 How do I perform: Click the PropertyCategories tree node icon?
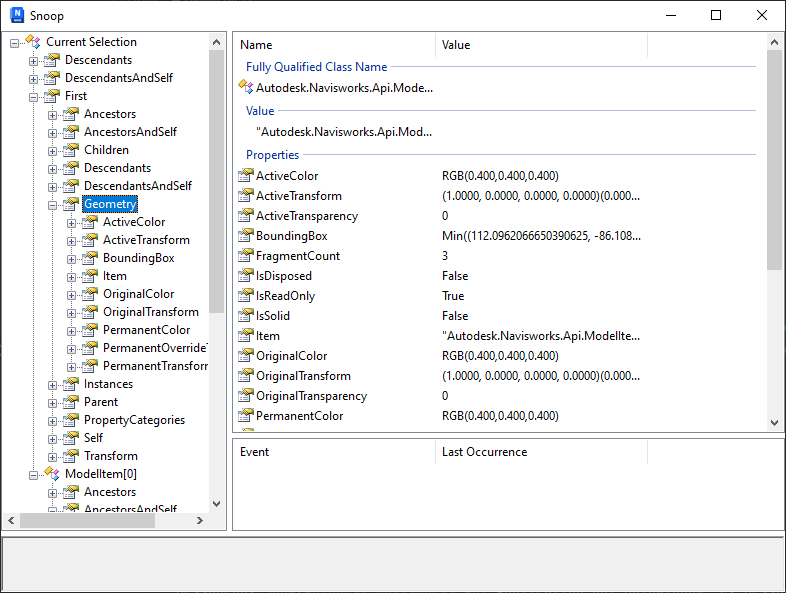(71, 420)
